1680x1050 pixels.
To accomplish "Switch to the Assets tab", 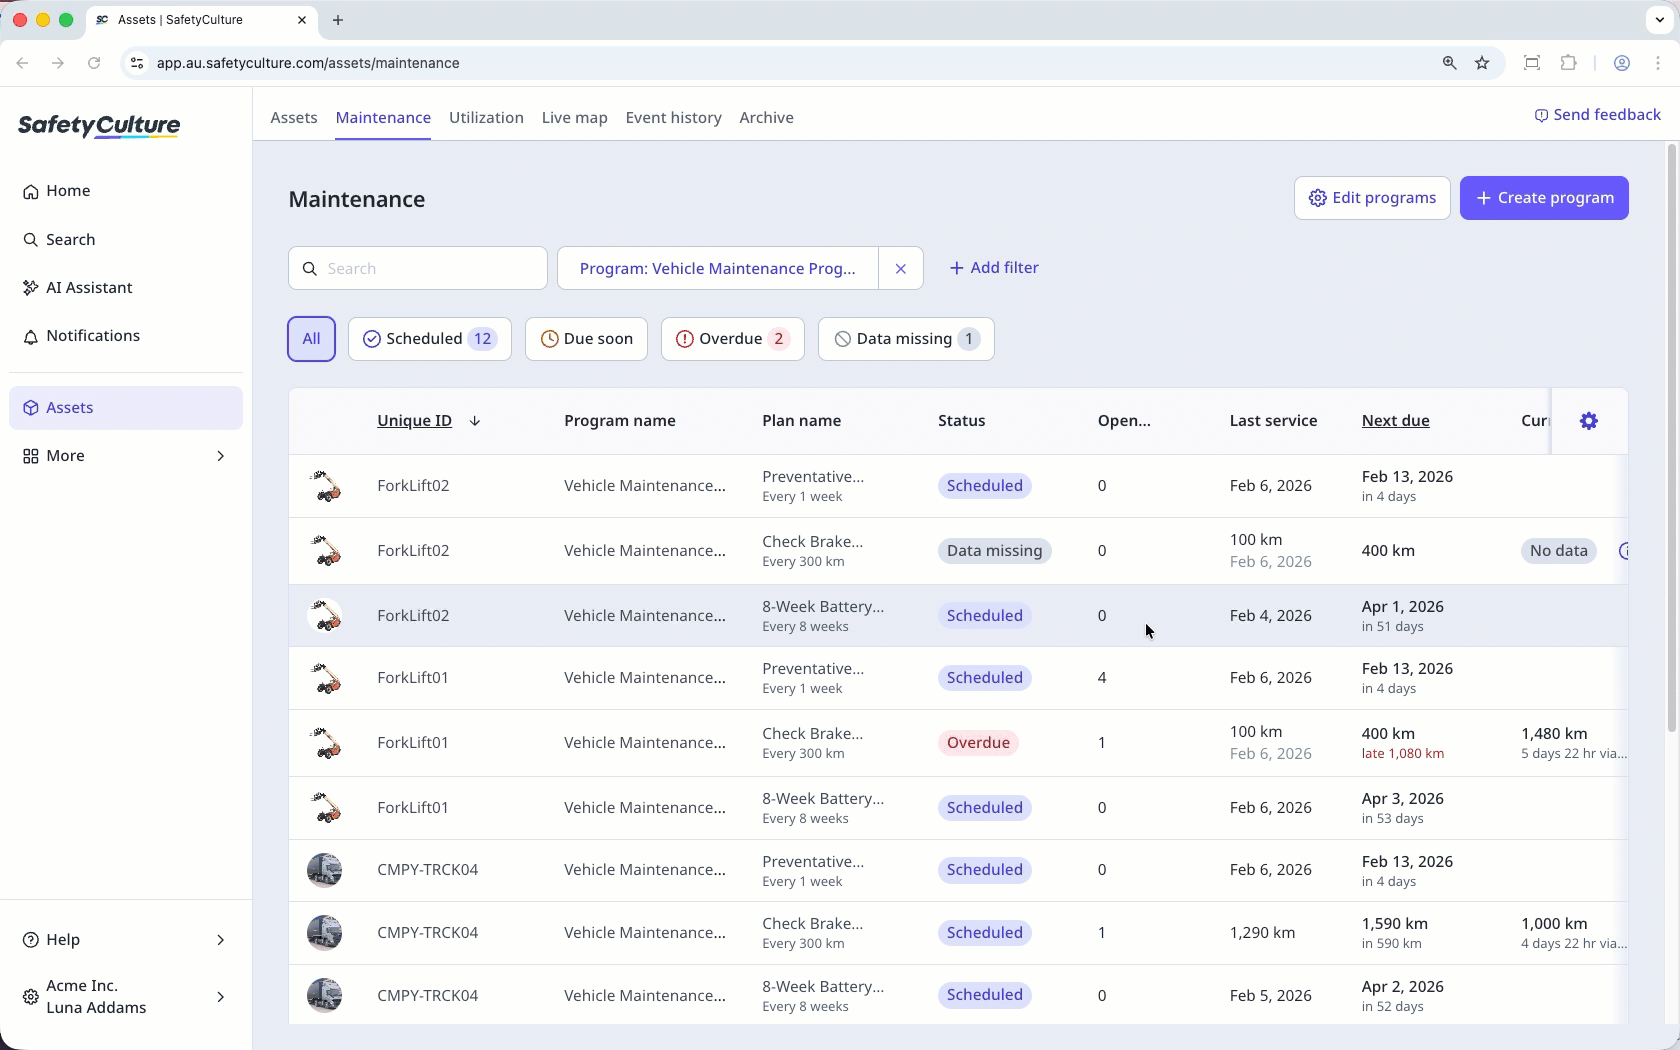I will point(294,118).
